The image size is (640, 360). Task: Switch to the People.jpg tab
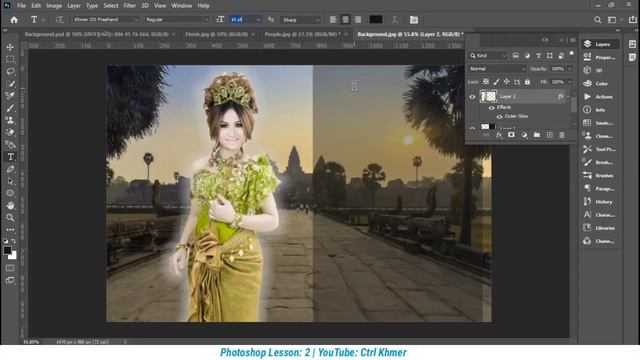point(302,34)
